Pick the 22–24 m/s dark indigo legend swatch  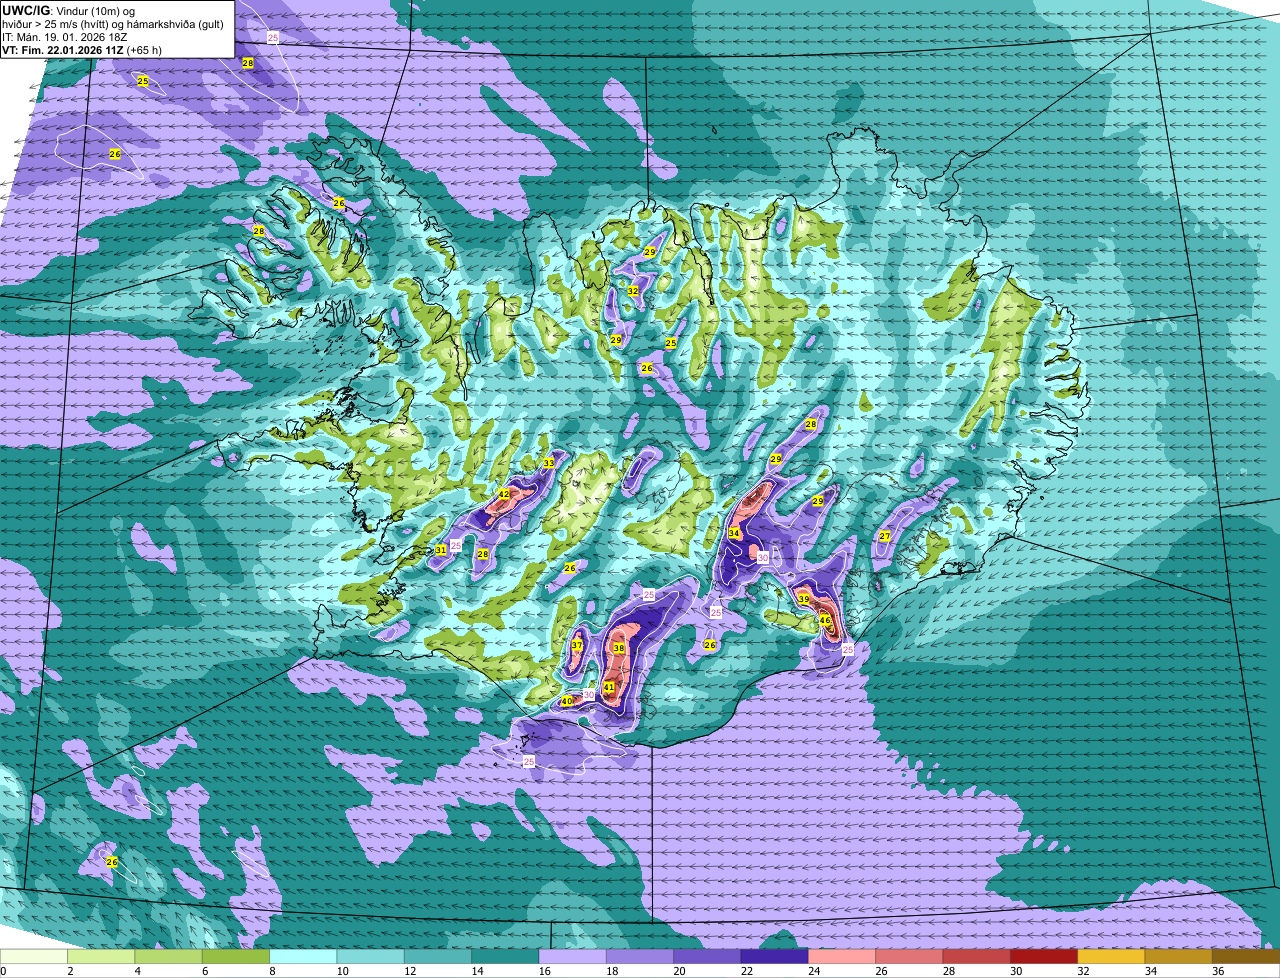coord(774,956)
